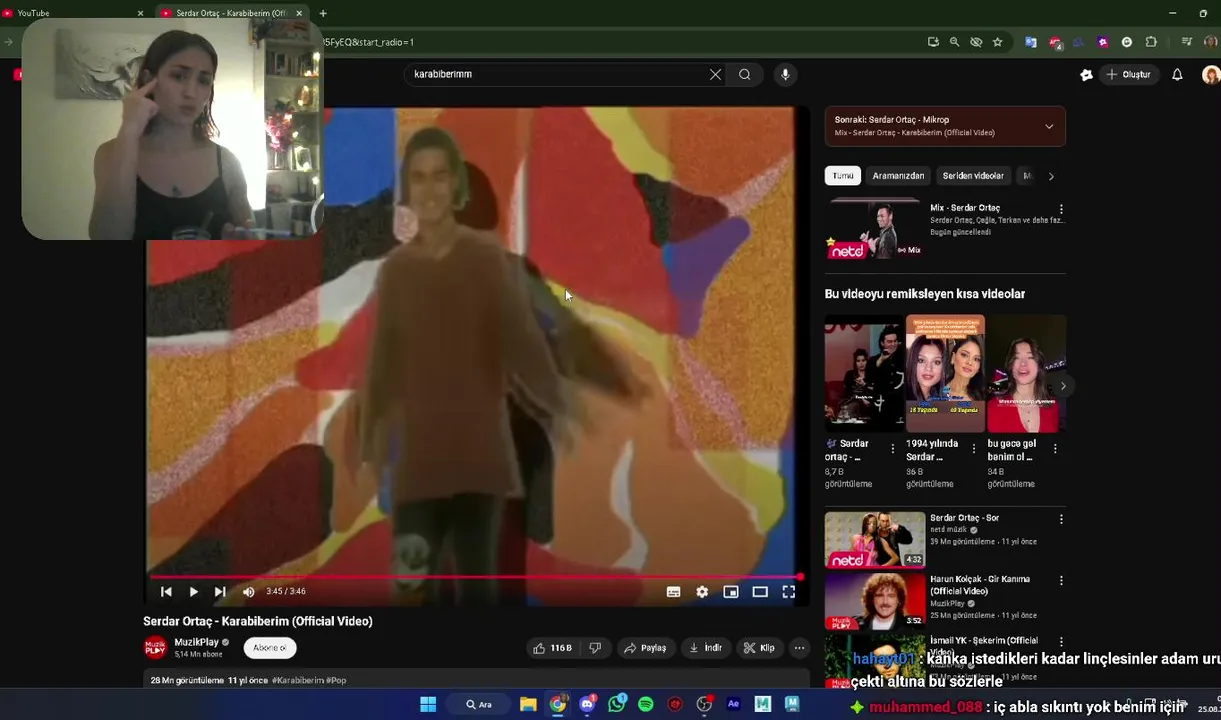Create a clip with Klip button

point(759,648)
